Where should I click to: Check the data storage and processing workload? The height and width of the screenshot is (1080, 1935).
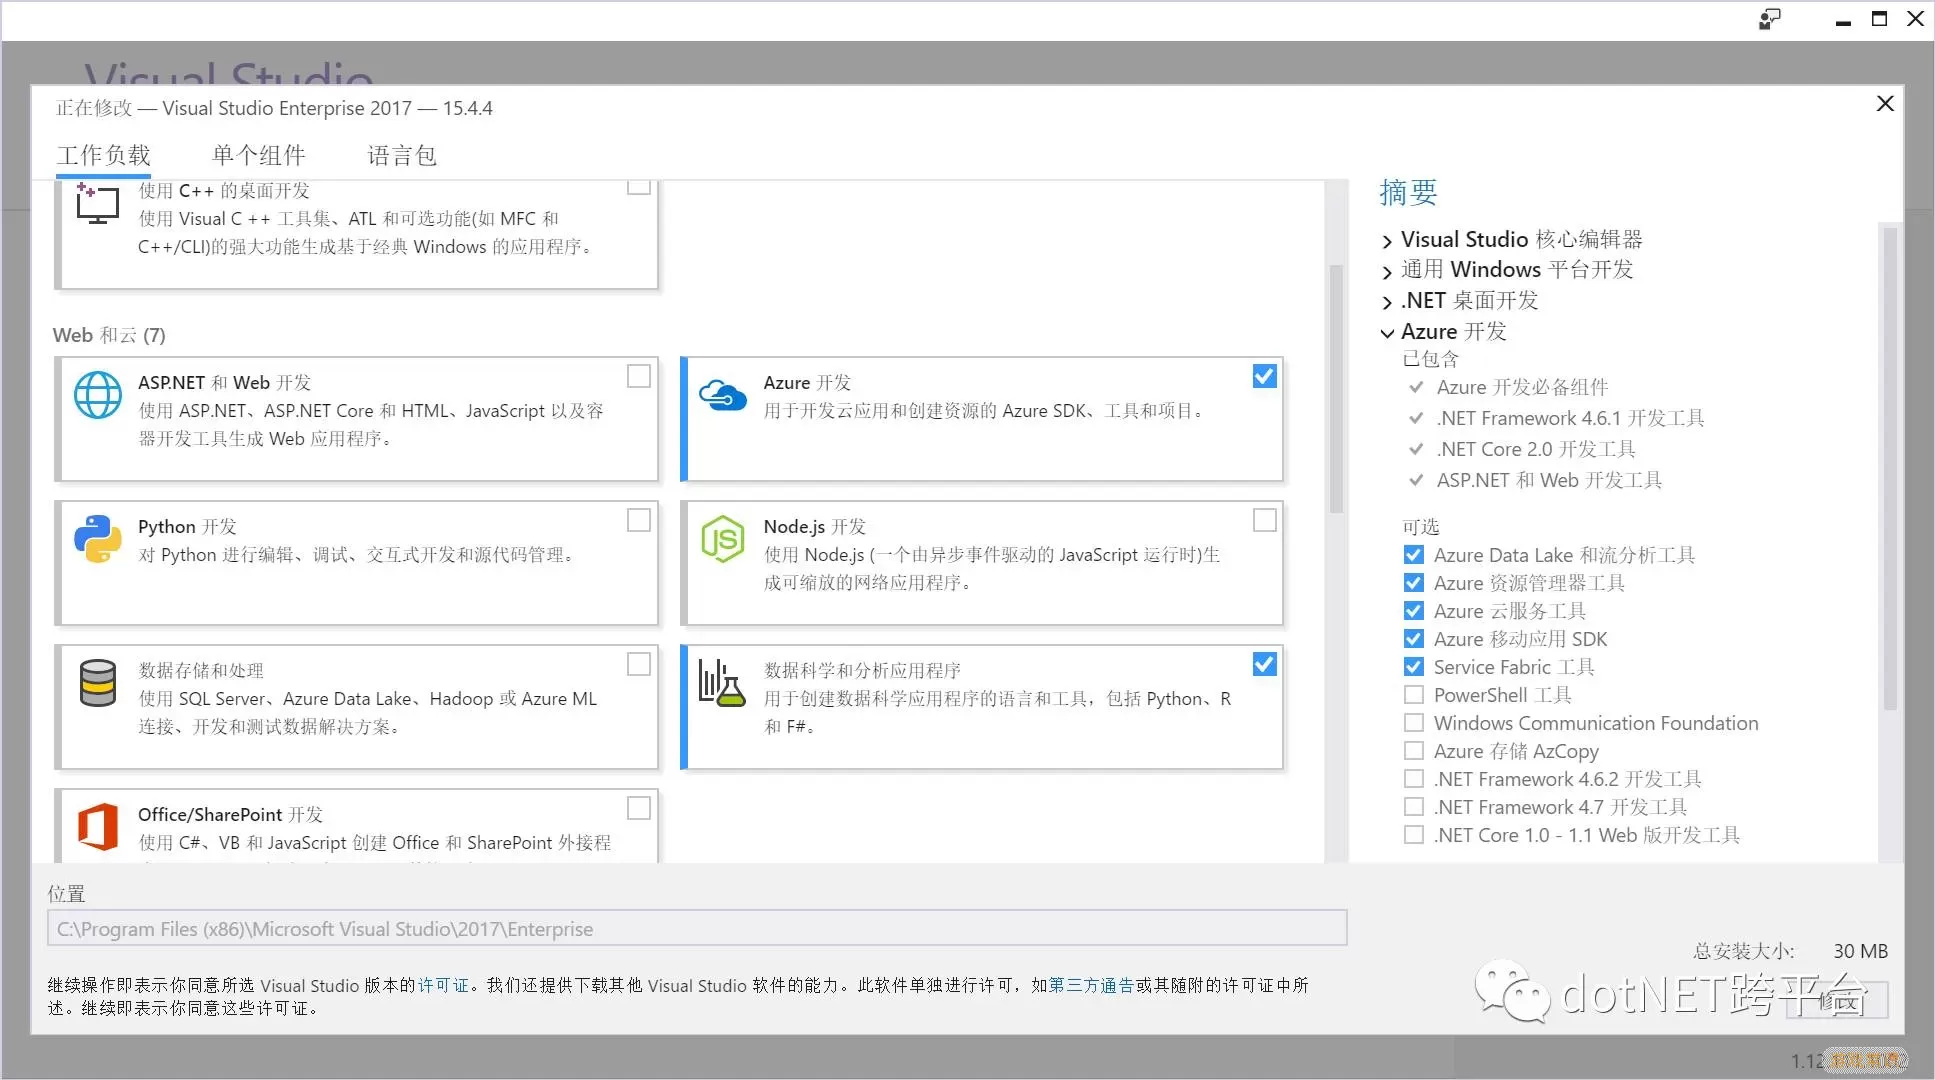[x=638, y=664]
